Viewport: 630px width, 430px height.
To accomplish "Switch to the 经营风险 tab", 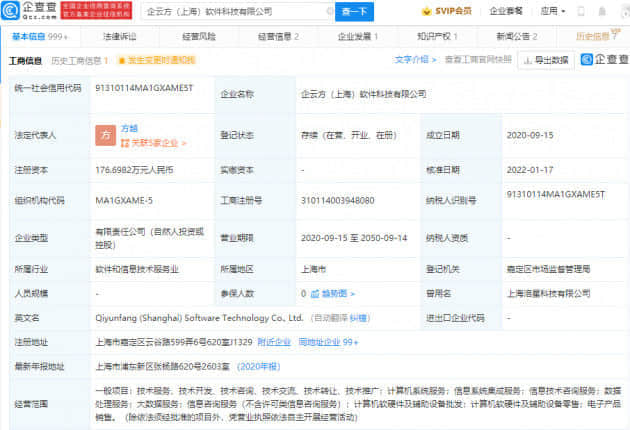I will [199, 37].
